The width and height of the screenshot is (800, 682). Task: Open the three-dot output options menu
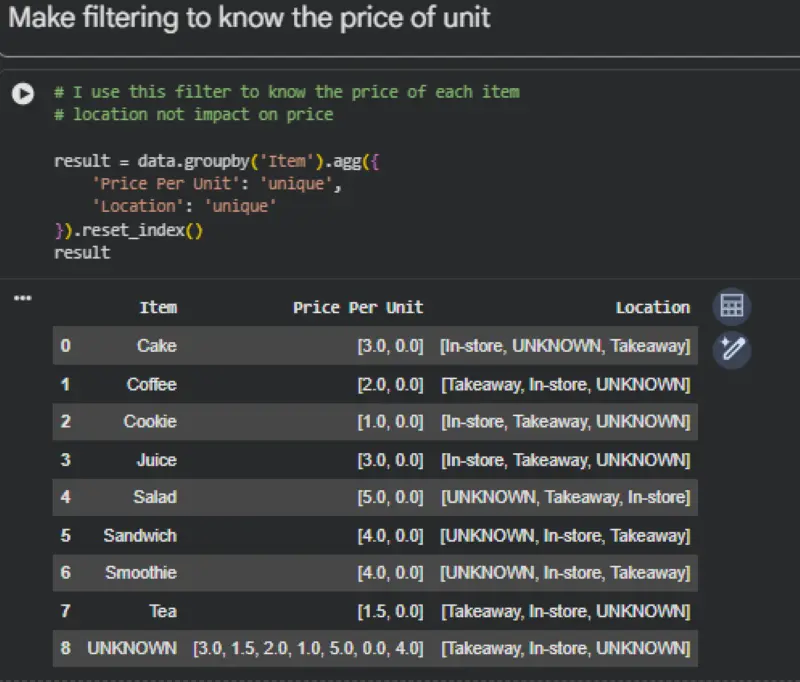pos(22,297)
